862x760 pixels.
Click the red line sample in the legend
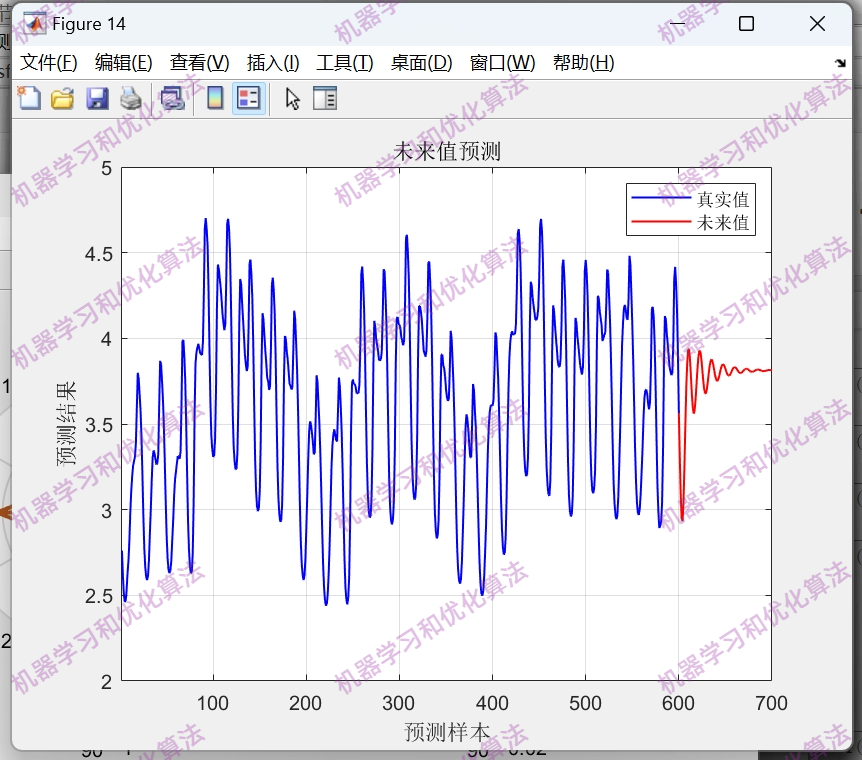[x=661, y=222]
